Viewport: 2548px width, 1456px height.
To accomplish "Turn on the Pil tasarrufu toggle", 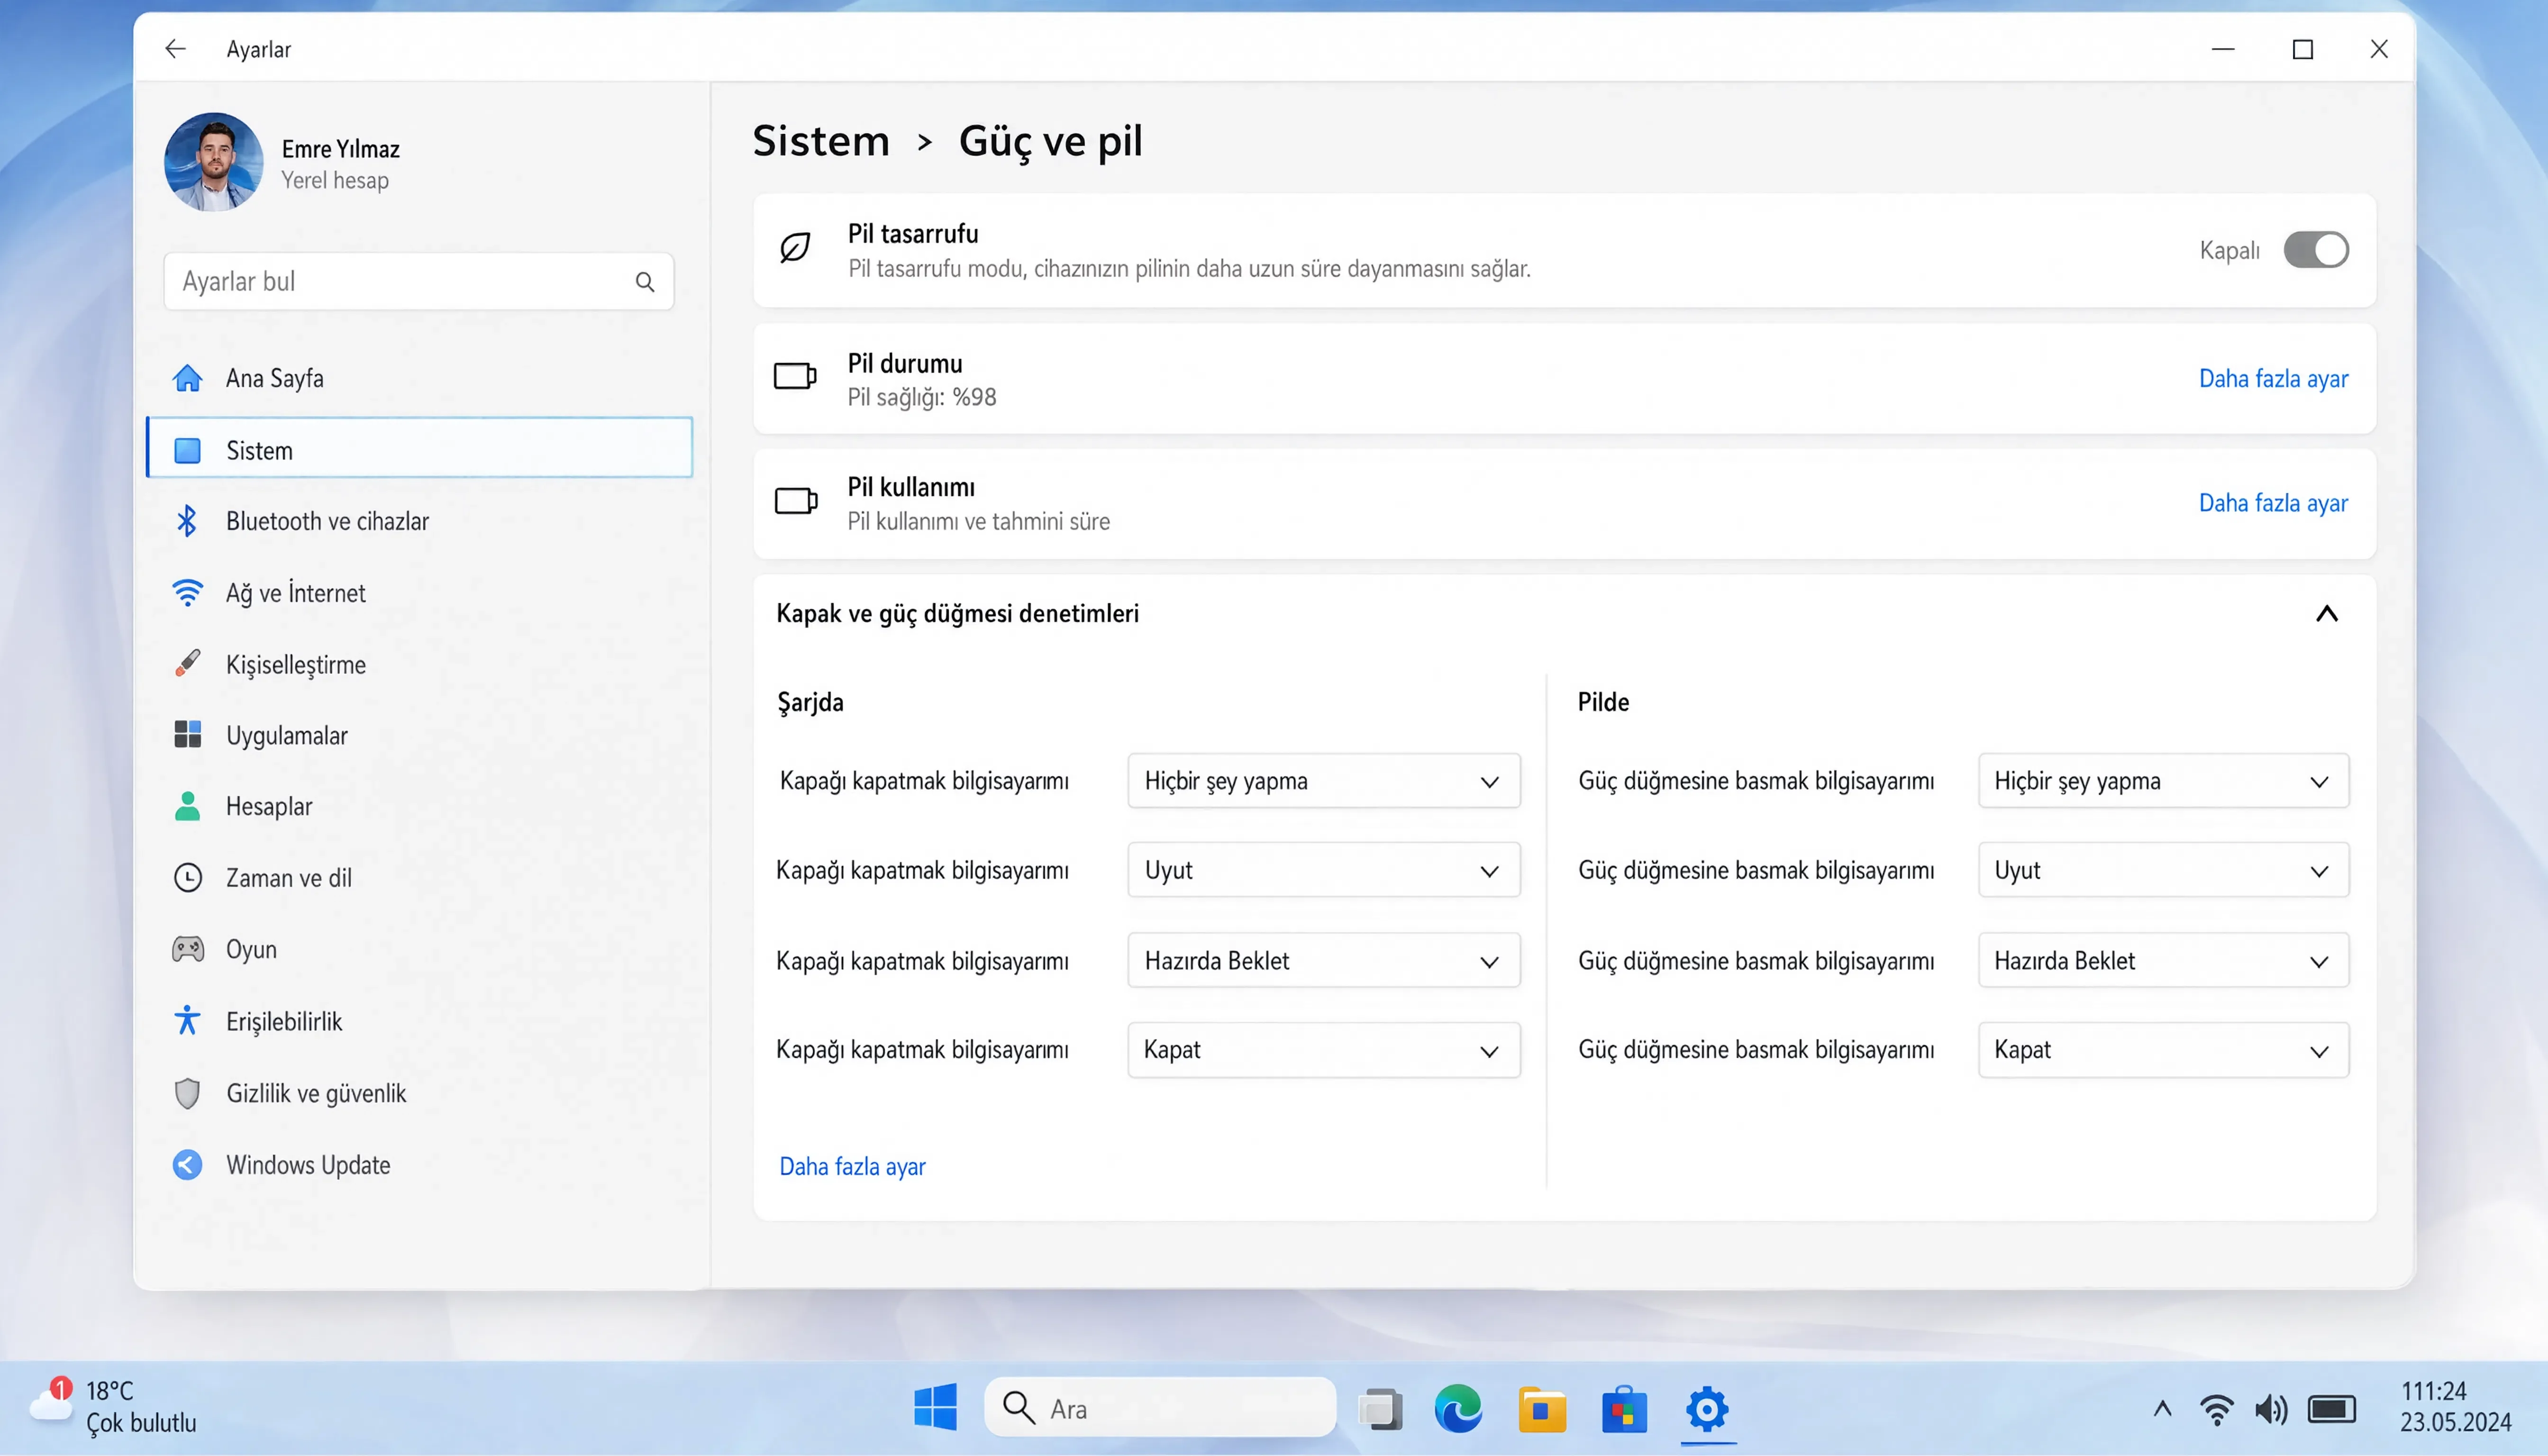I will (x=2316, y=250).
